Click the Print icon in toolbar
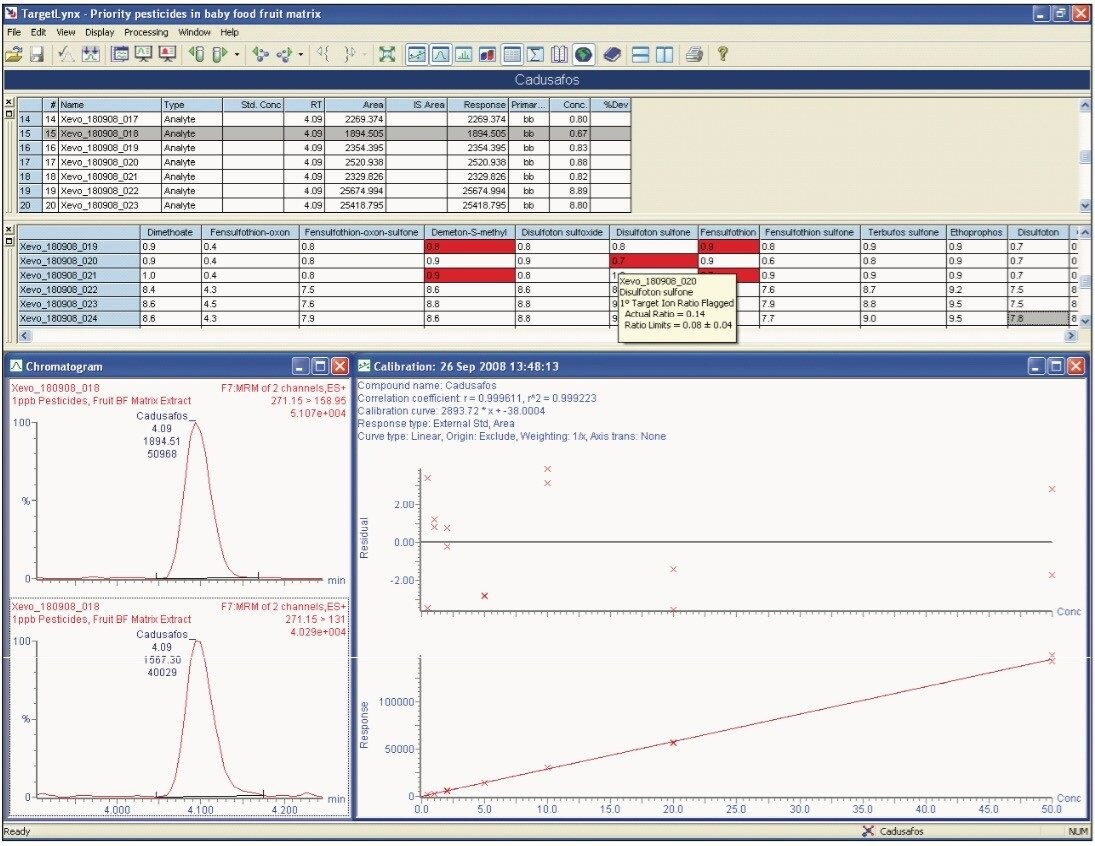Screen dimensions: 1095x846 [695, 54]
